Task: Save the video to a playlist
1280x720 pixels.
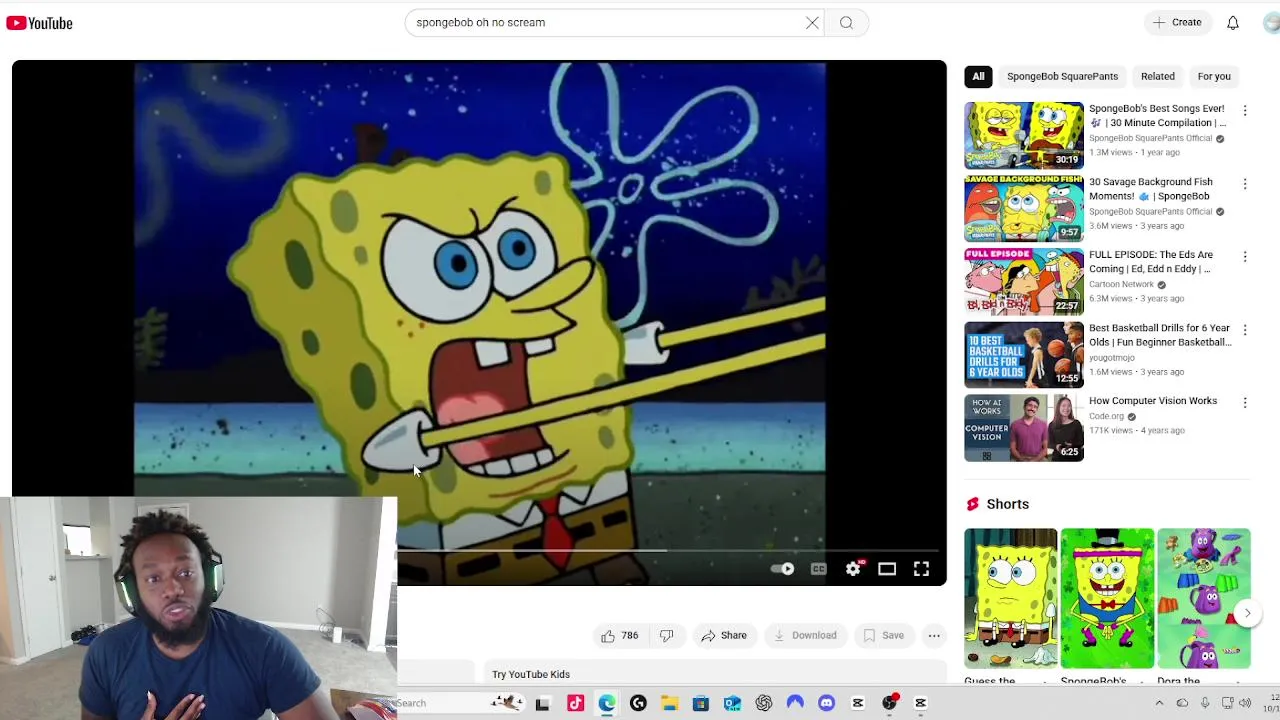Action: (x=884, y=636)
